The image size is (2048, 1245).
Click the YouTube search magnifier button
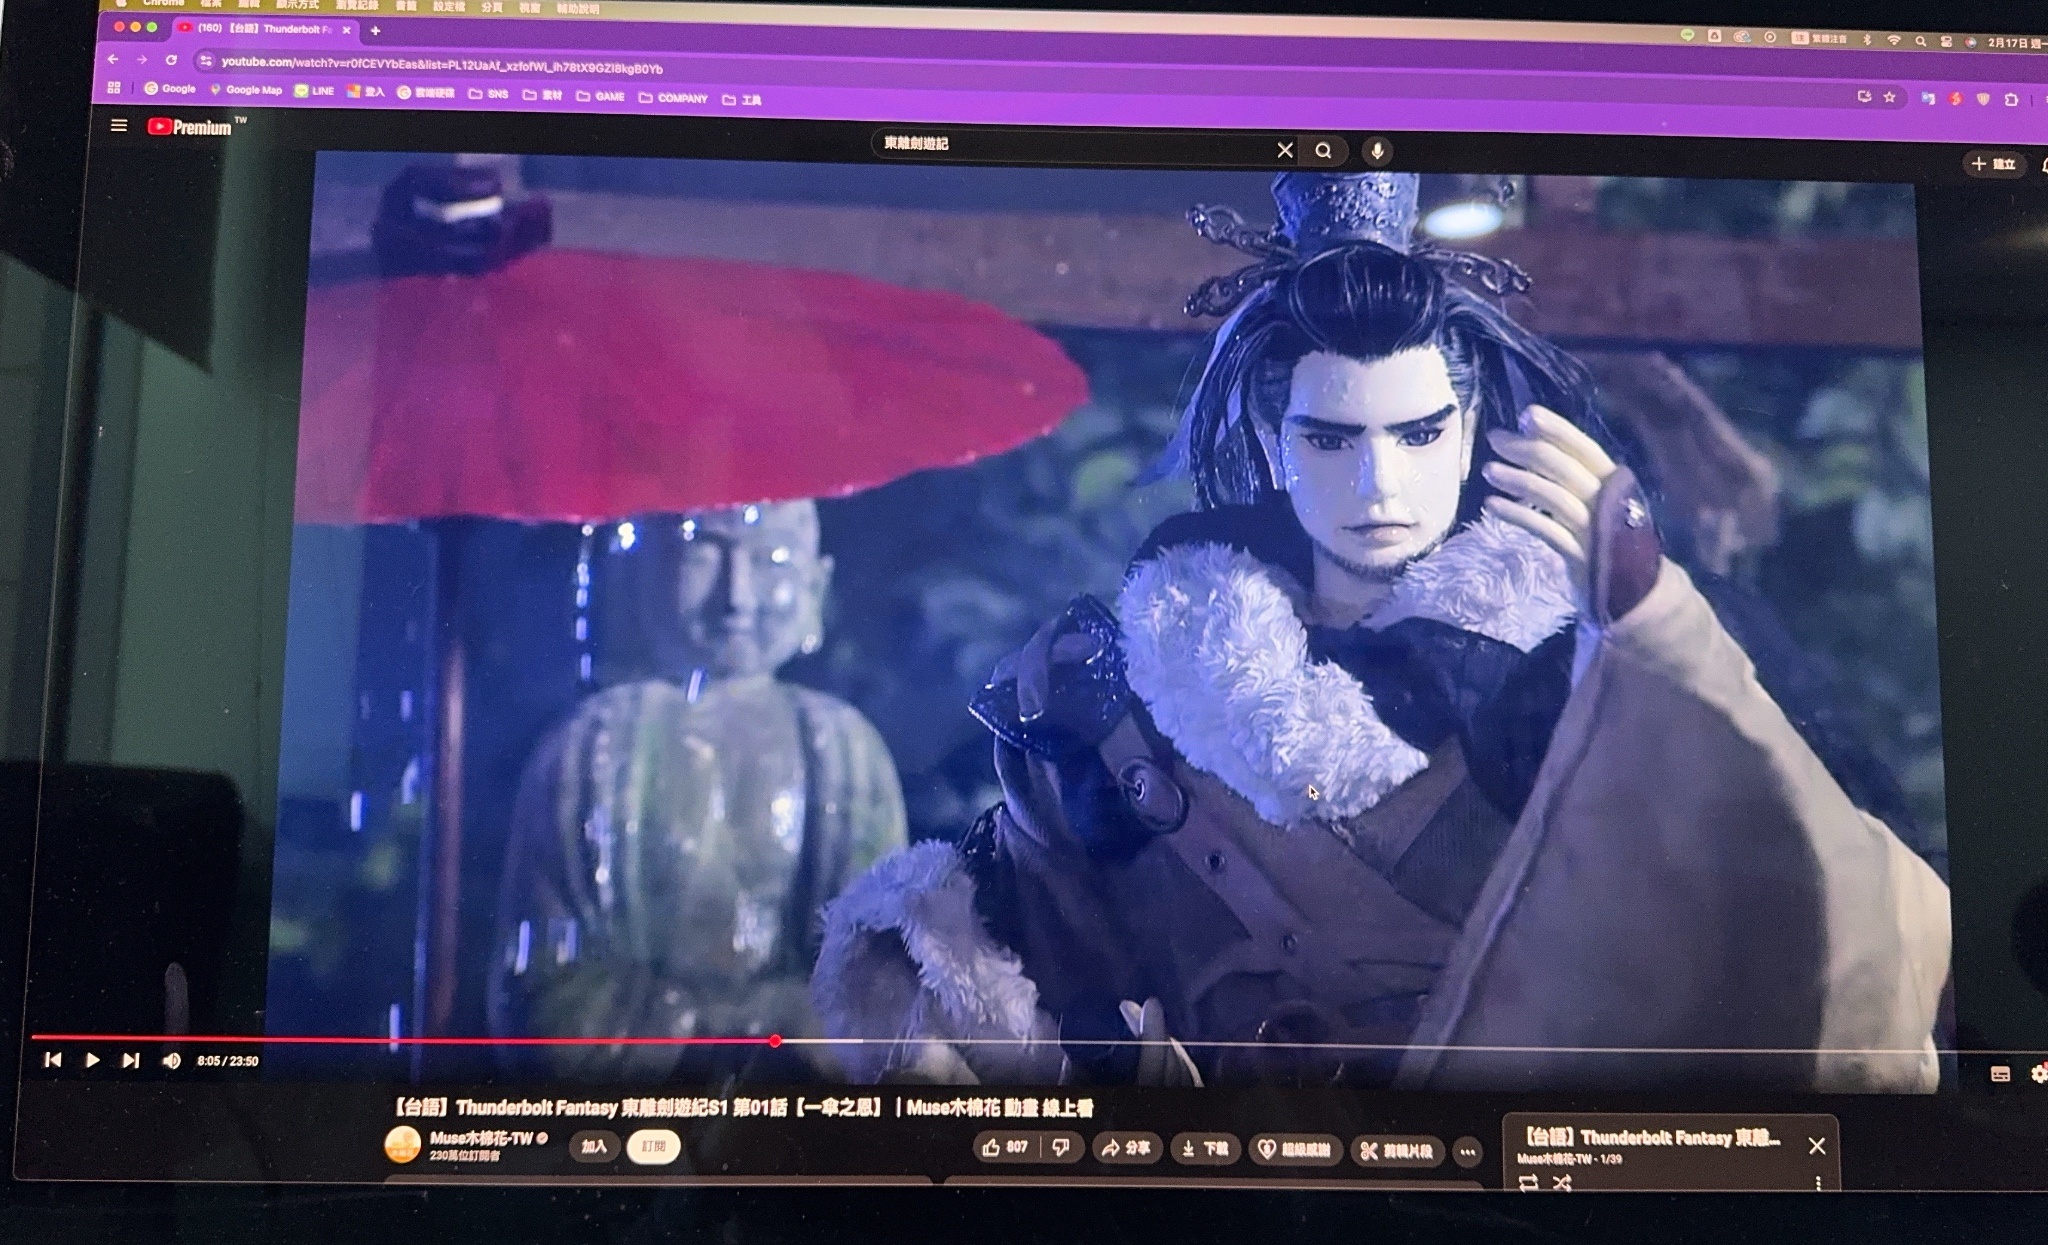coord(1324,151)
